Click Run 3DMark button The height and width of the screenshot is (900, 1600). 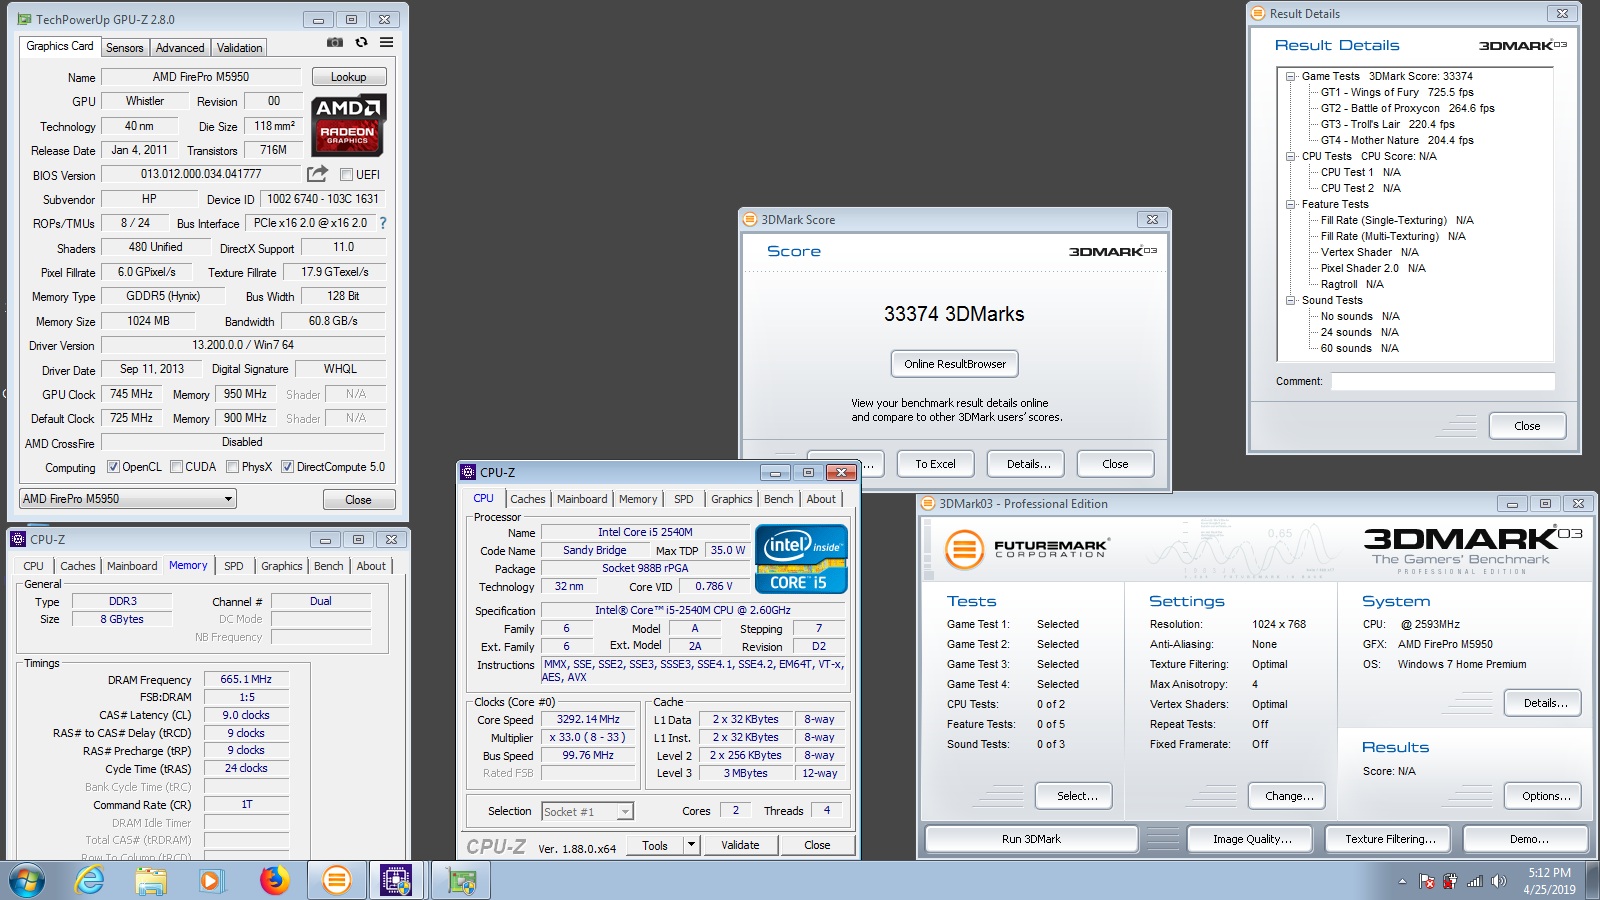tap(1031, 839)
